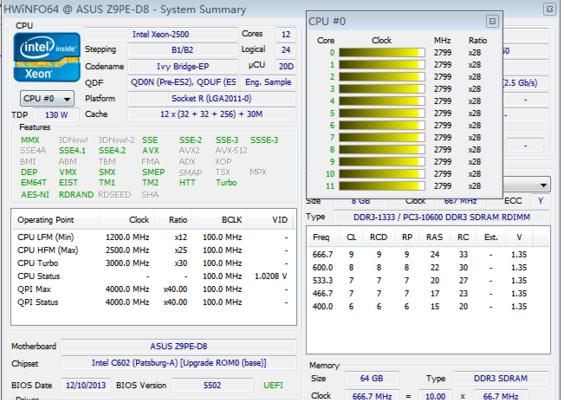564x400 pixels.
Task: Select the Intel Xeon-2500 CPU name field
Action: [161, 35]
